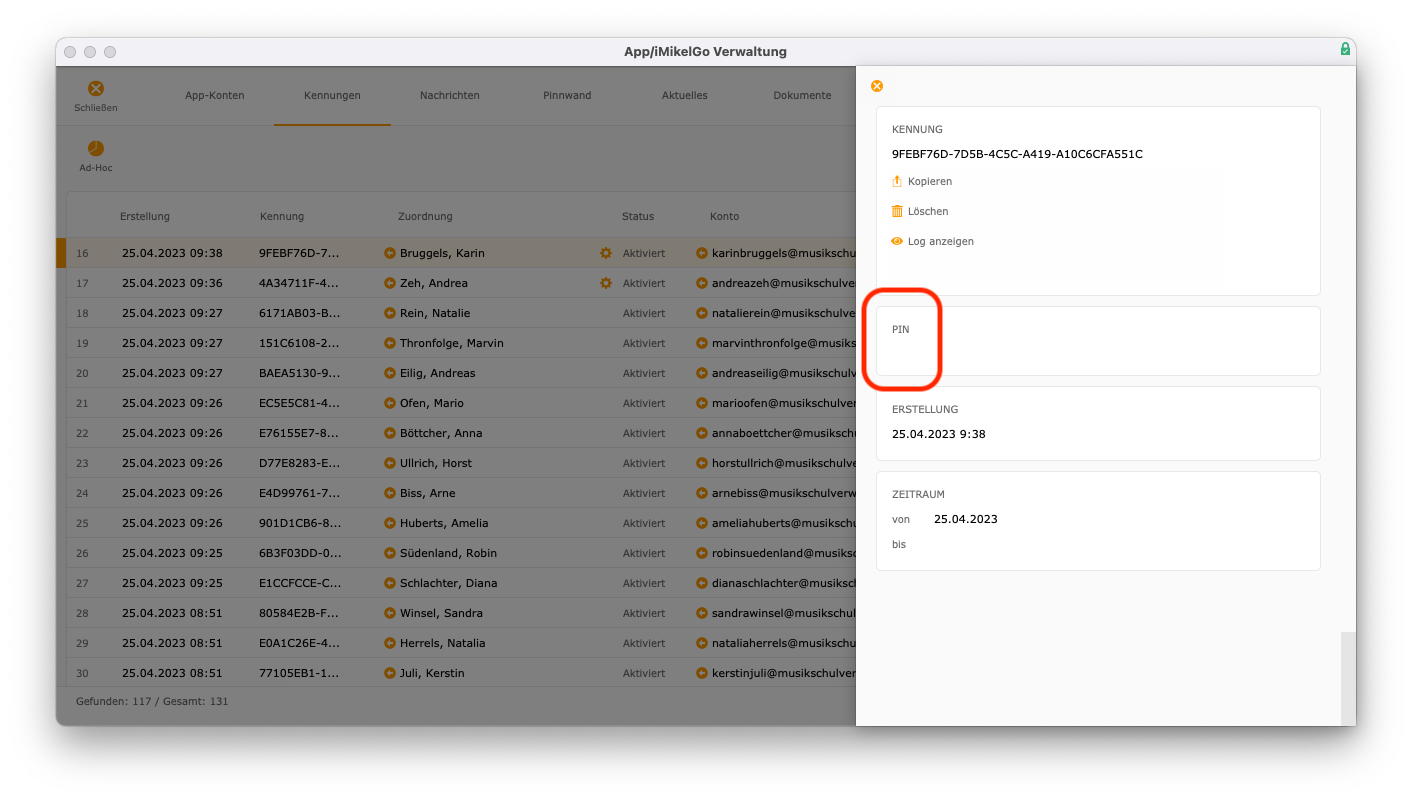
Task: Click arrow icon beside marvinthronfolge account
Action: pos(702,343)
